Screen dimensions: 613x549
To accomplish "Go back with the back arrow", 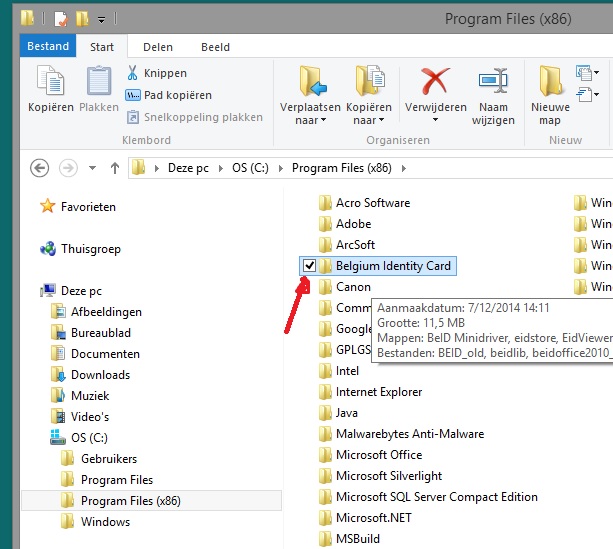I will 39,168.
